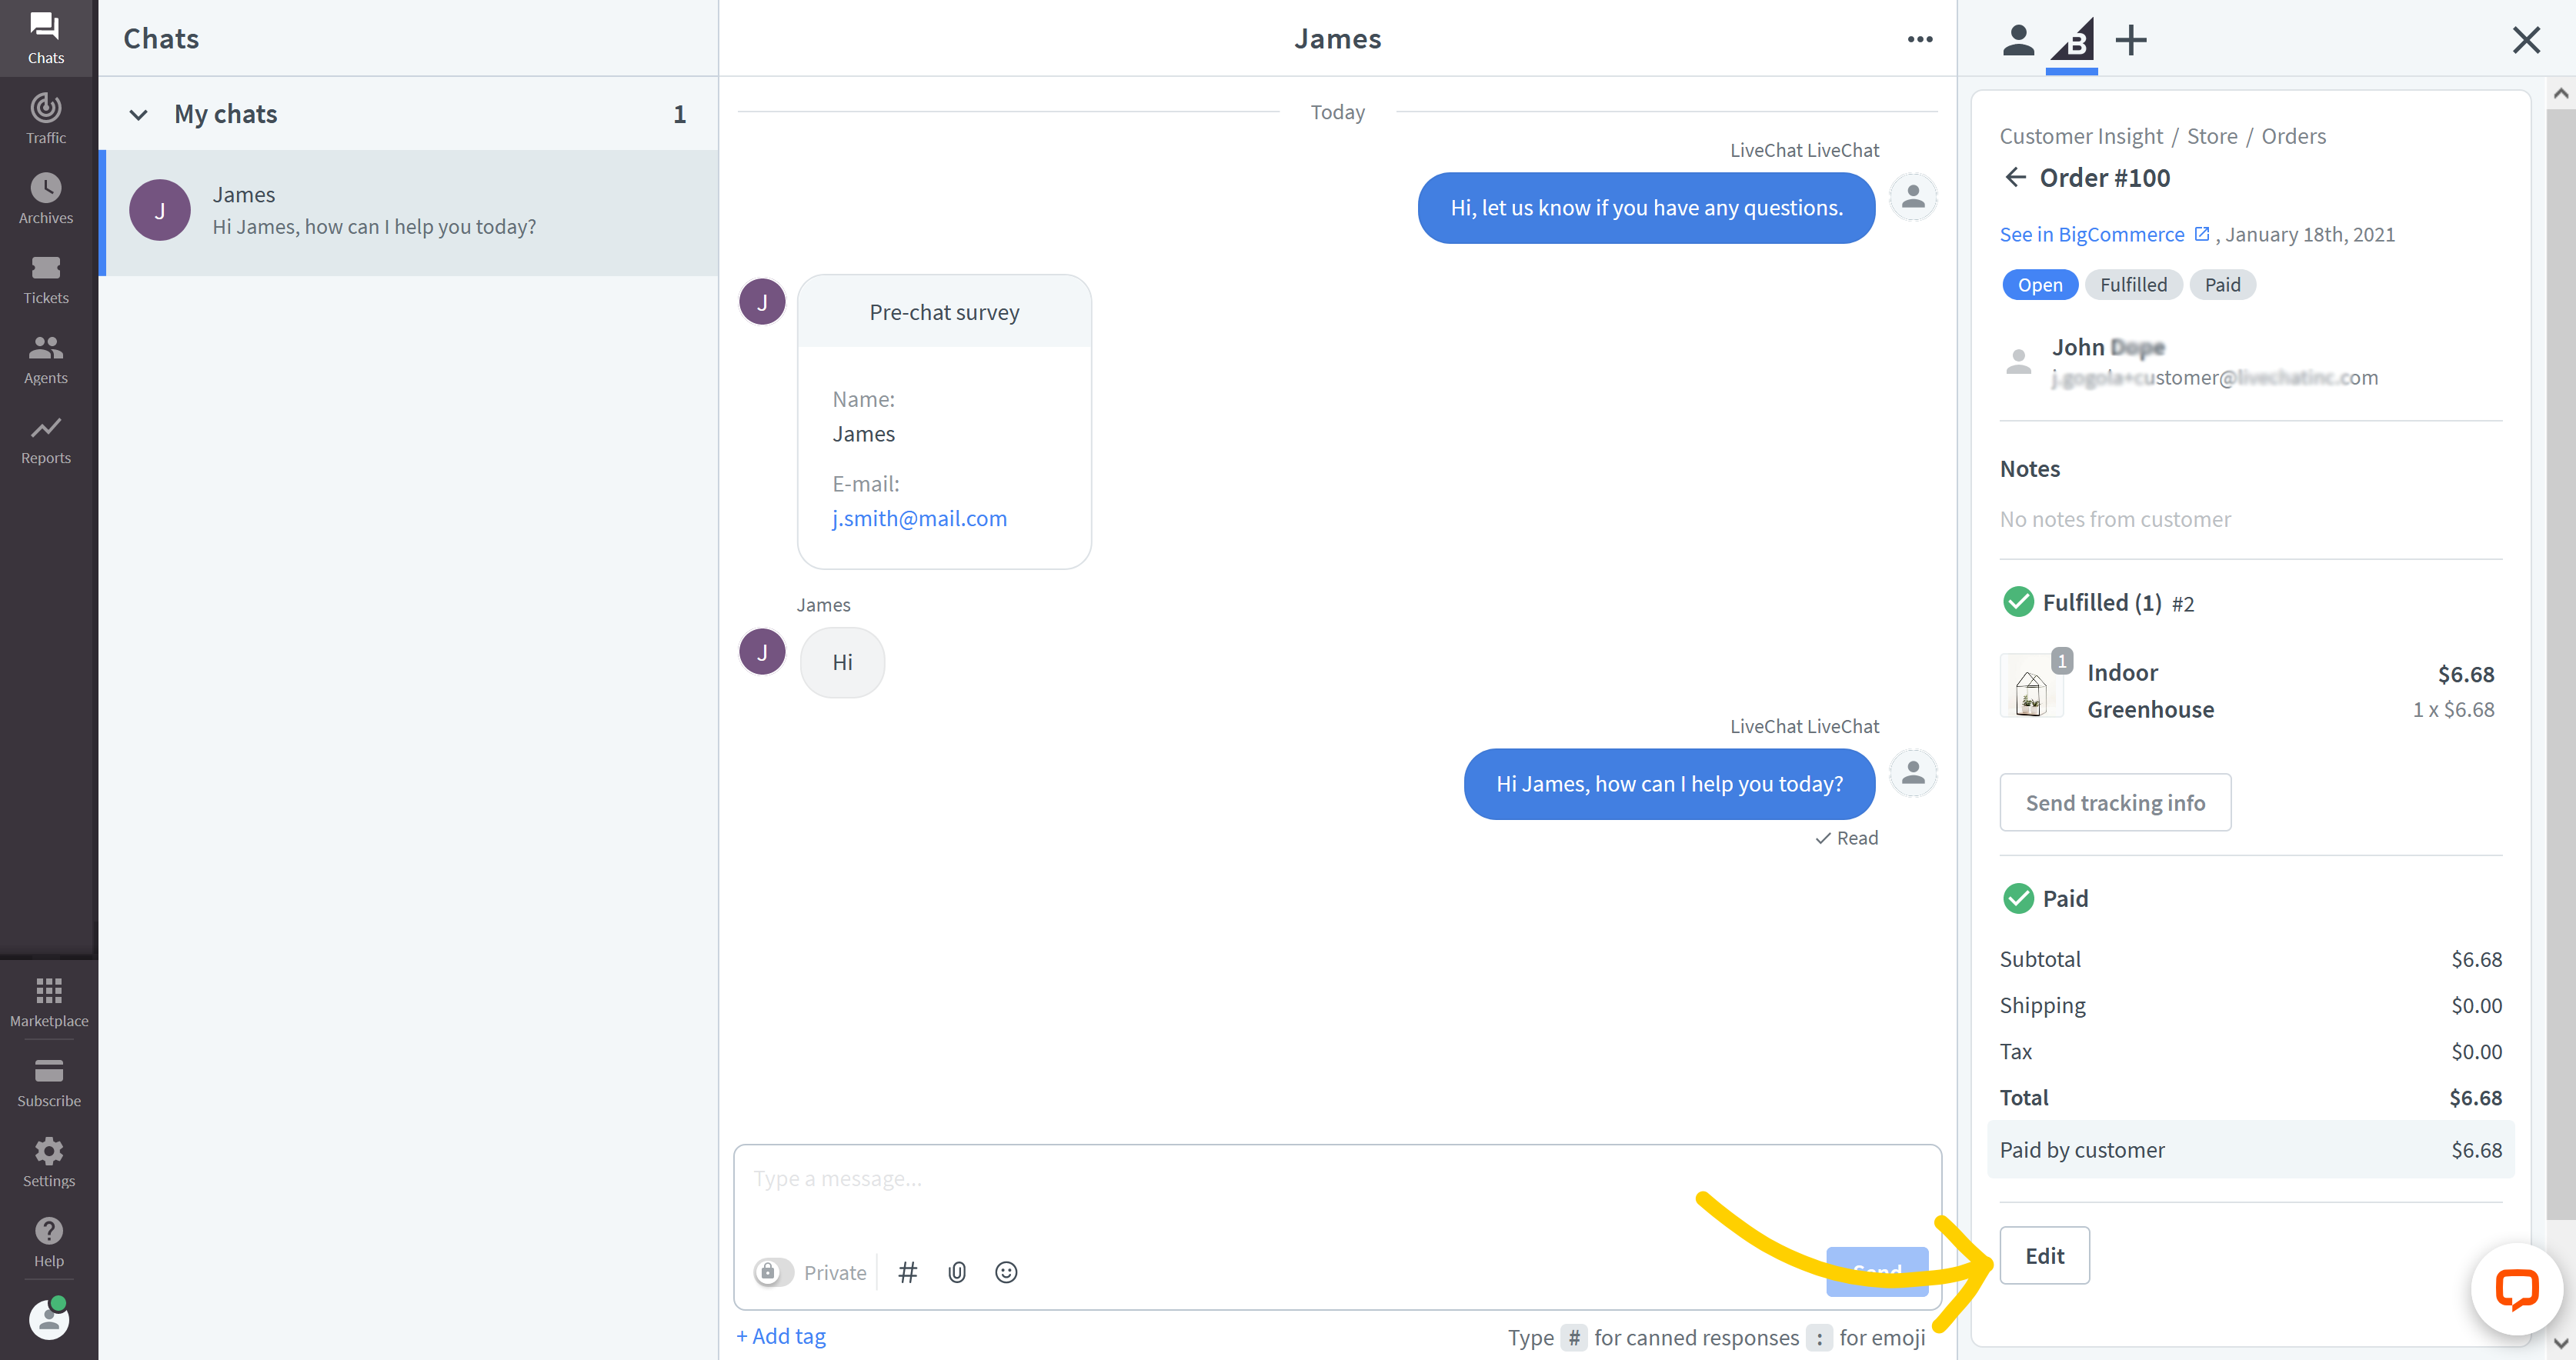Screen dimensions: 2576x1360
Task: Toggle fulfilled order status filter
Action: (2133, 285)
